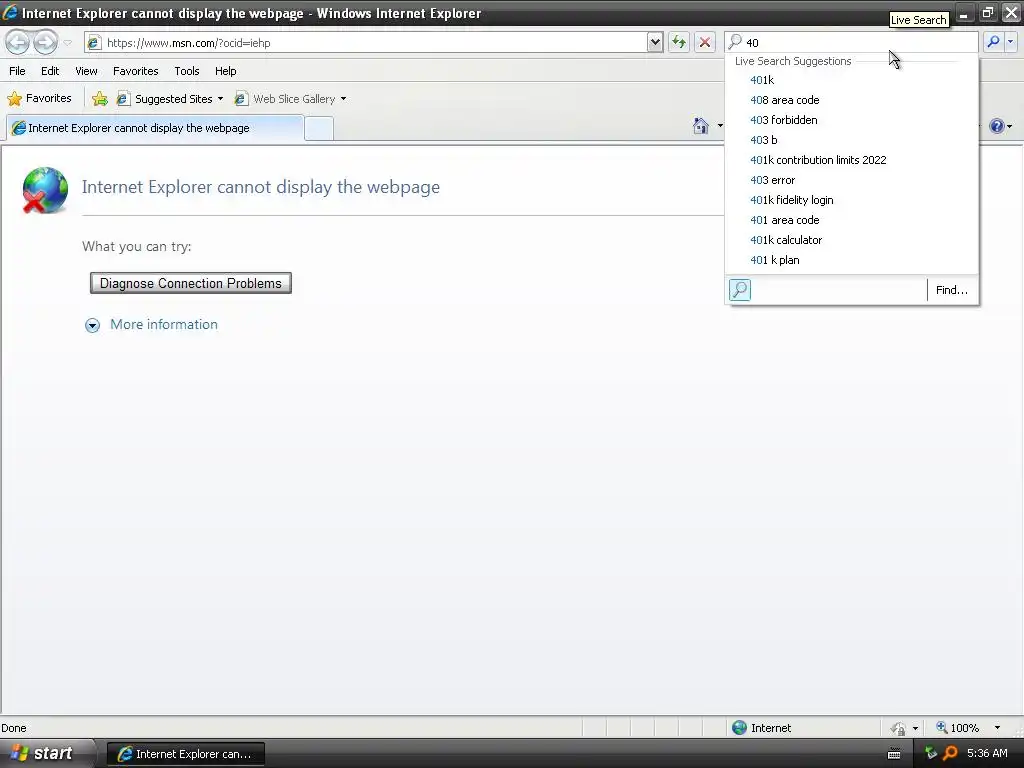Click the Find... button in search dropdown
This screenshot has height=768, width=1024.
pos(952,290)
